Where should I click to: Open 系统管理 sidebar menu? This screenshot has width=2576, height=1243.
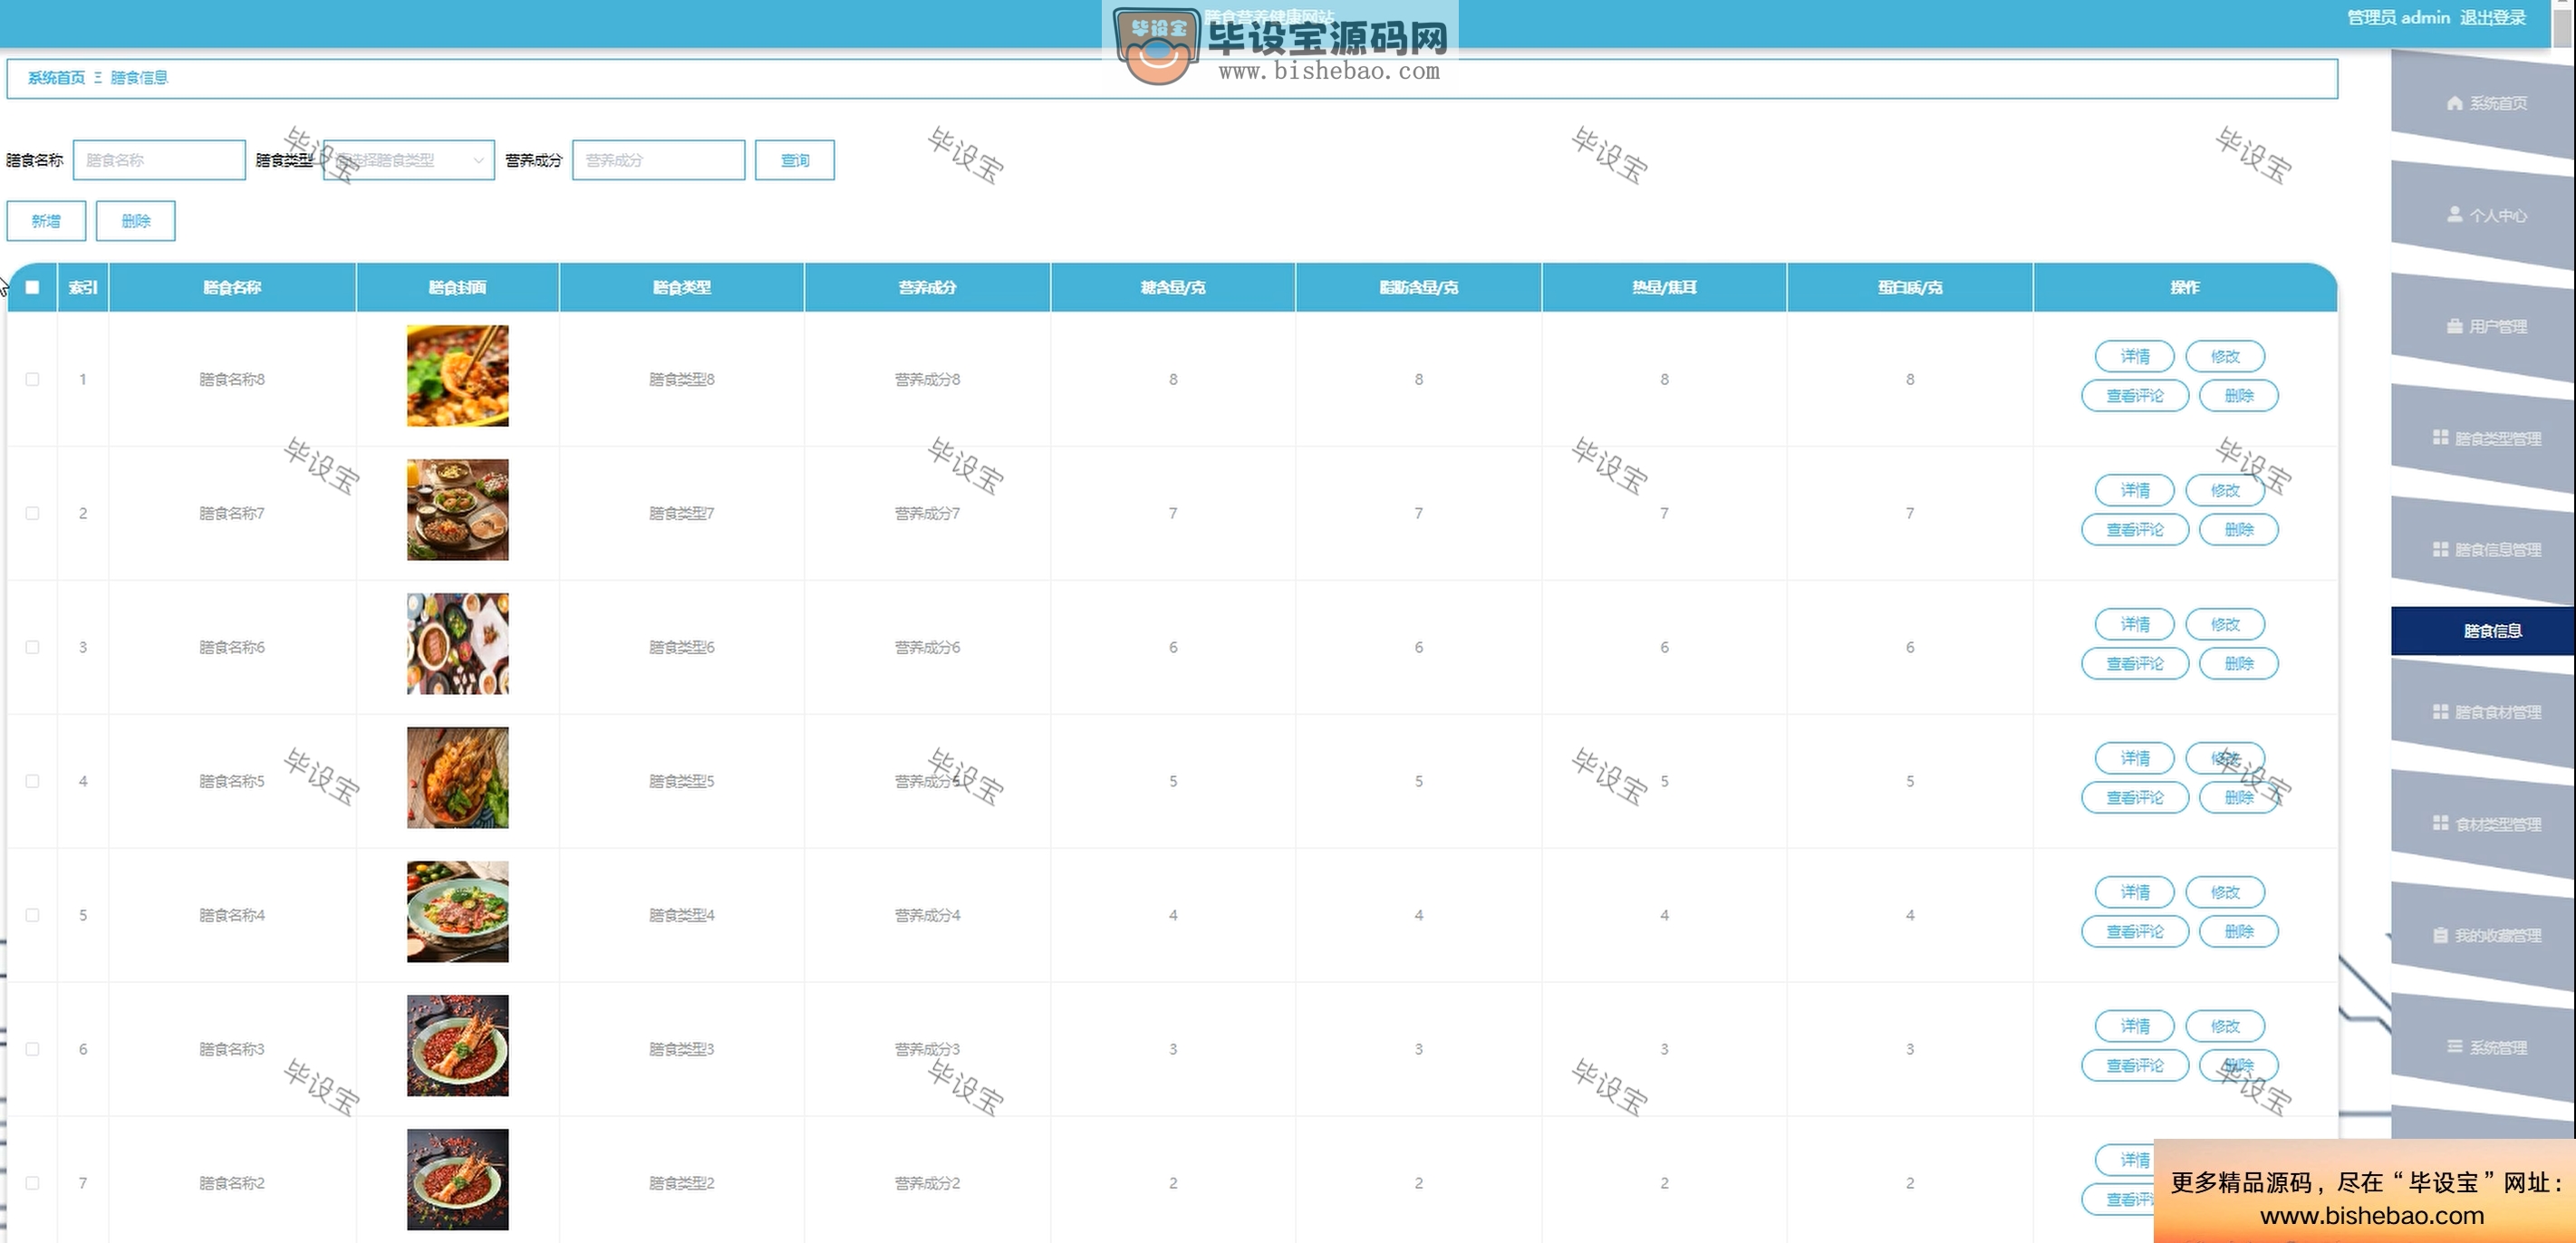pos(2483,1047)
